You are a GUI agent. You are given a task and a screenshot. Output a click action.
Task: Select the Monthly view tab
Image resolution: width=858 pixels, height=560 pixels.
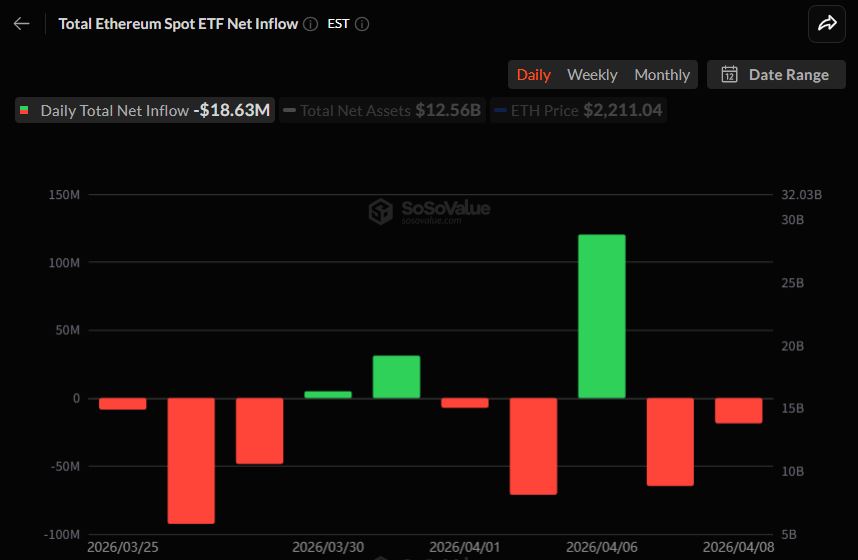pos(662,75)
